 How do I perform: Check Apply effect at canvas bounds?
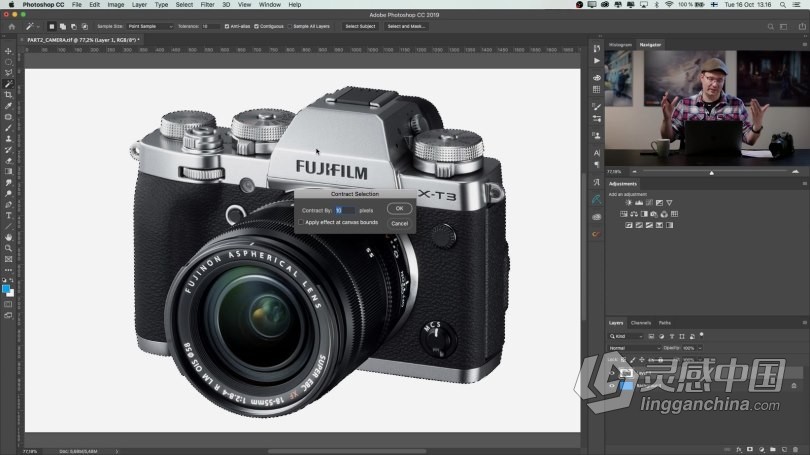pyautogui.click(x=301, y=222)
